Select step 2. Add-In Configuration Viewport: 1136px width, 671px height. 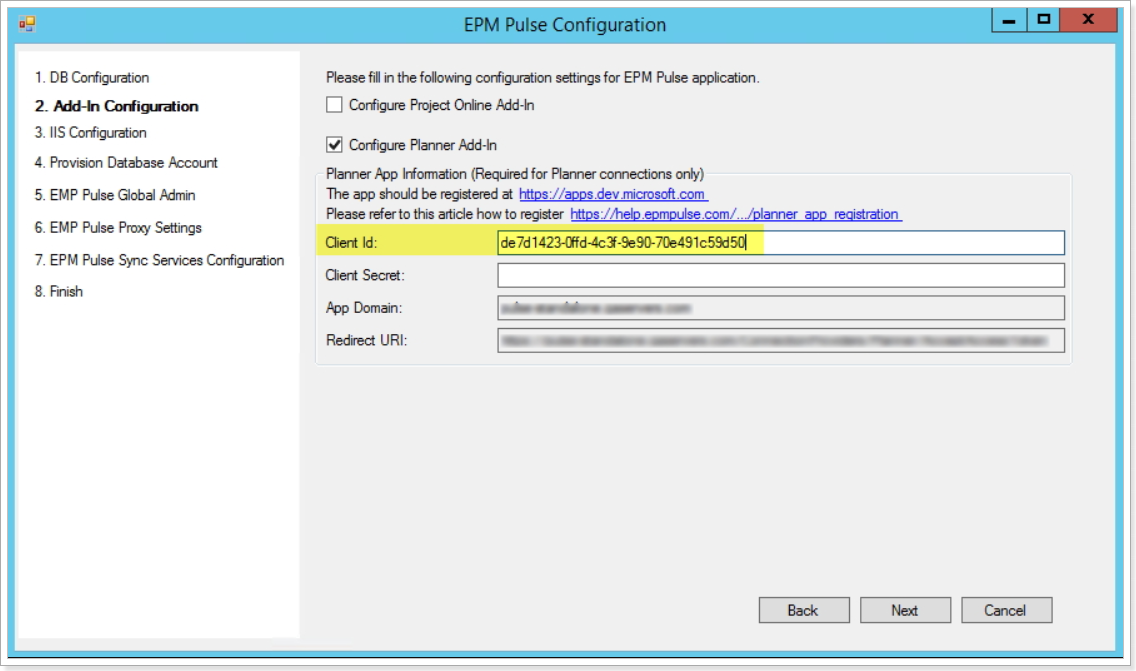117,106
